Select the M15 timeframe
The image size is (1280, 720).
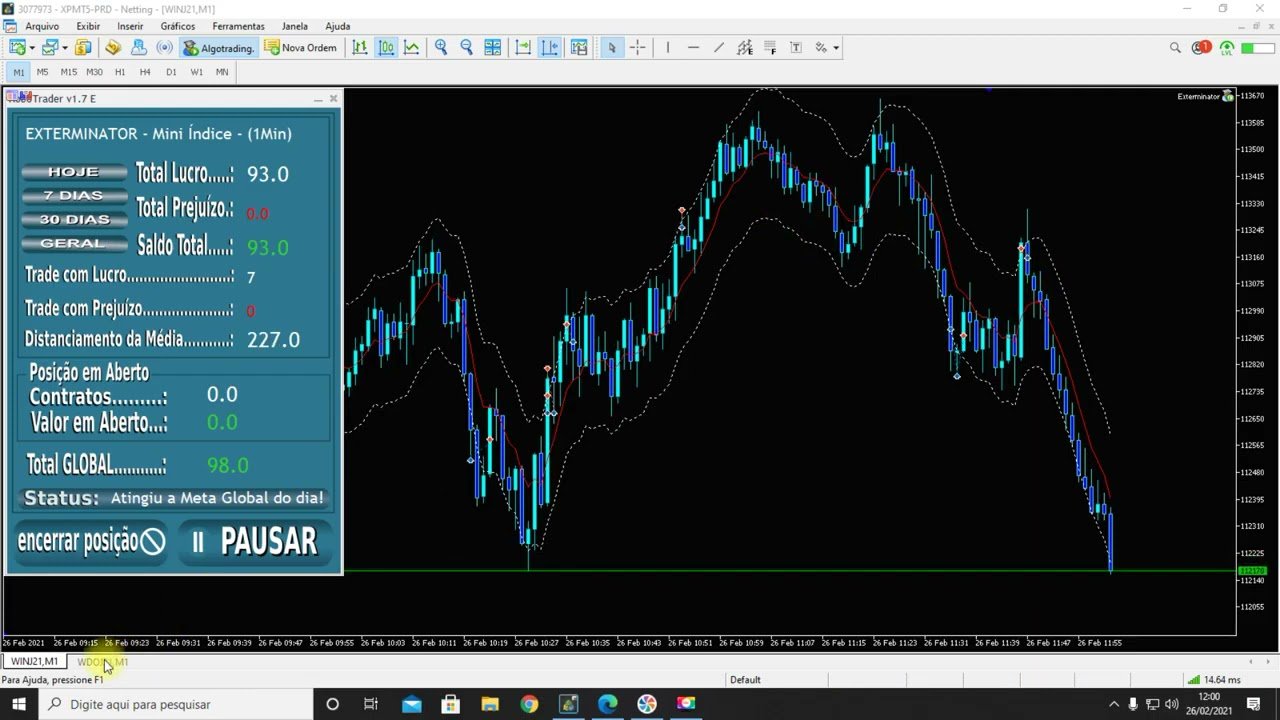click(x=68, y=72)
